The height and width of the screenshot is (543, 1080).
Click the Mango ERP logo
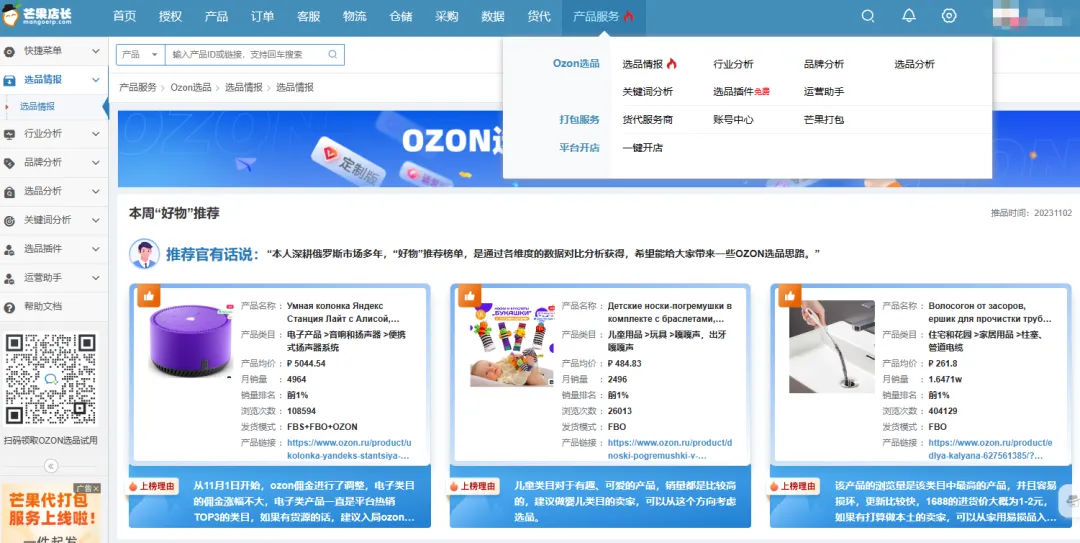pos(38,15)
